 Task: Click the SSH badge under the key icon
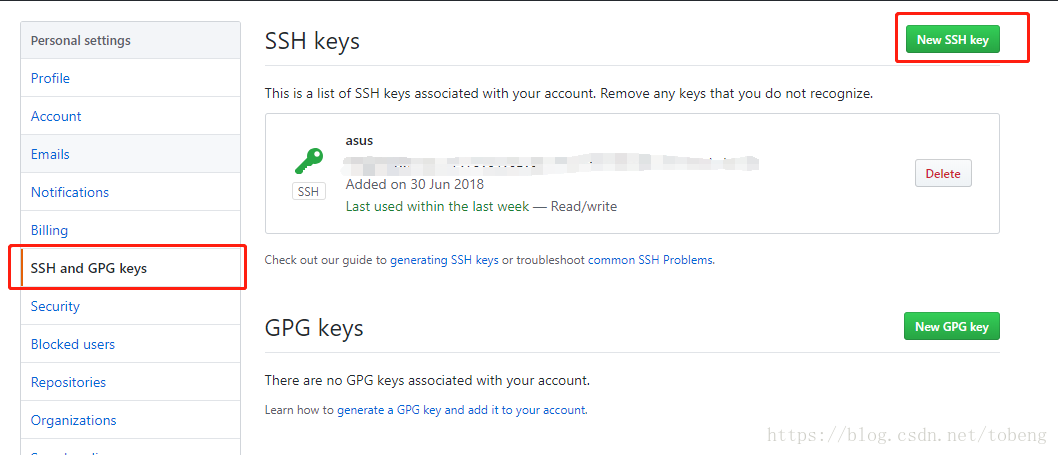click(308, 192)
